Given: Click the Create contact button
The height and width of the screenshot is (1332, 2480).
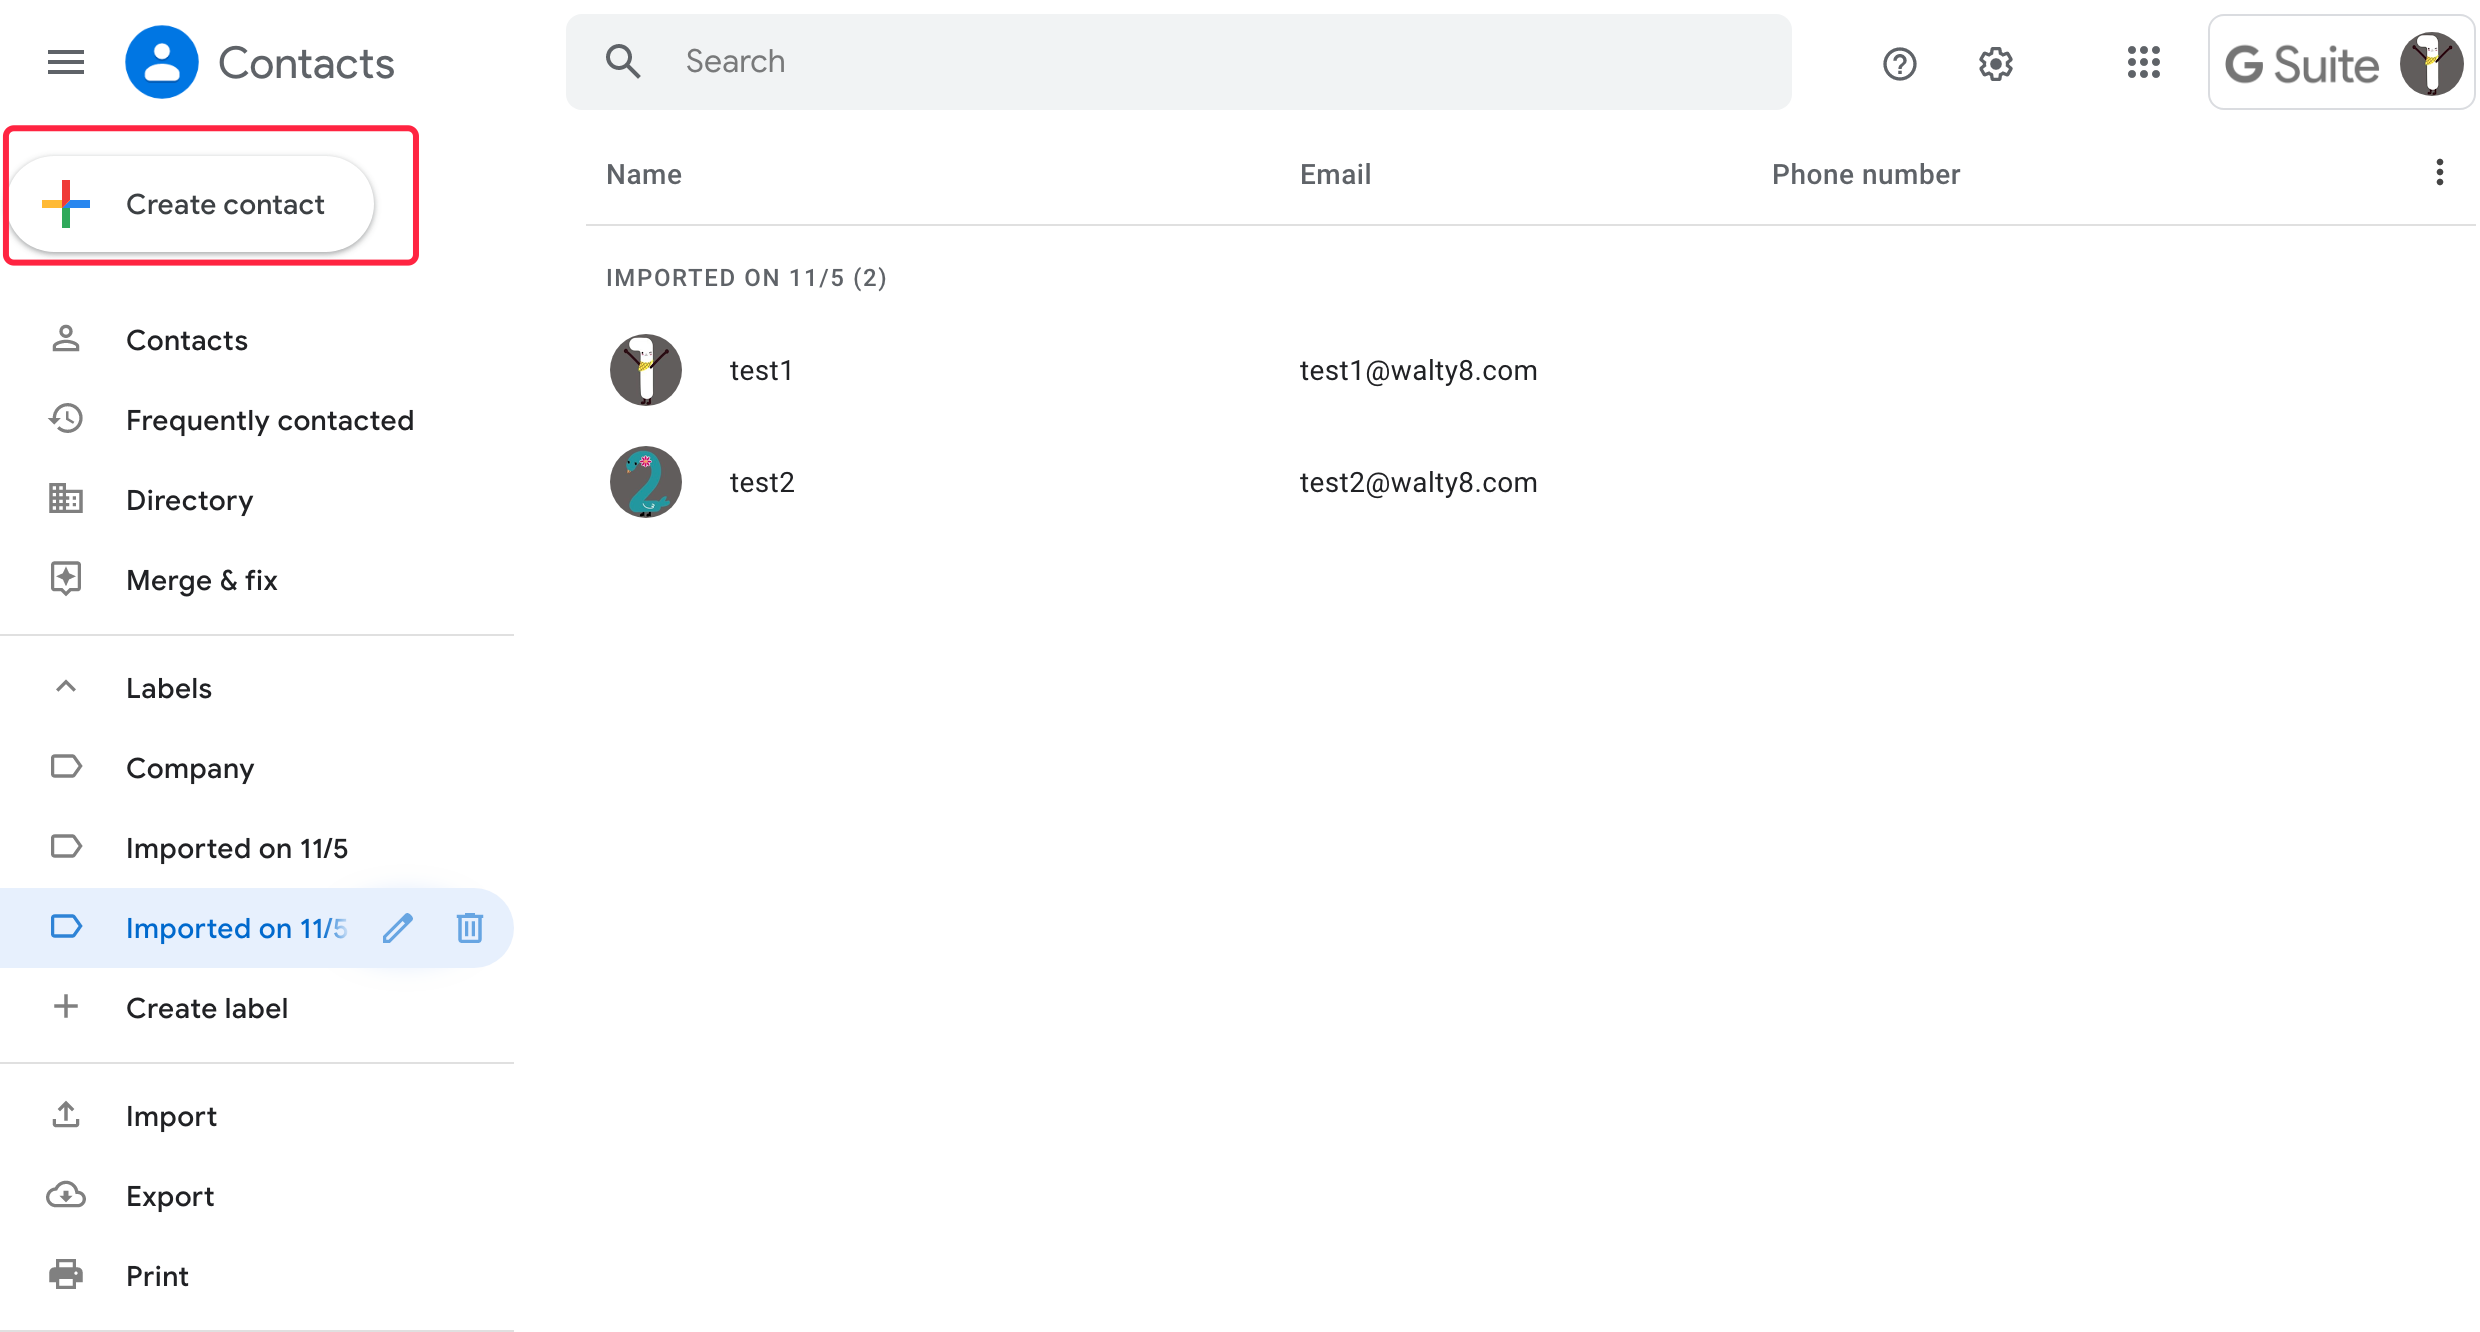Looking at the screenshot, I should [x=192, y=204].
